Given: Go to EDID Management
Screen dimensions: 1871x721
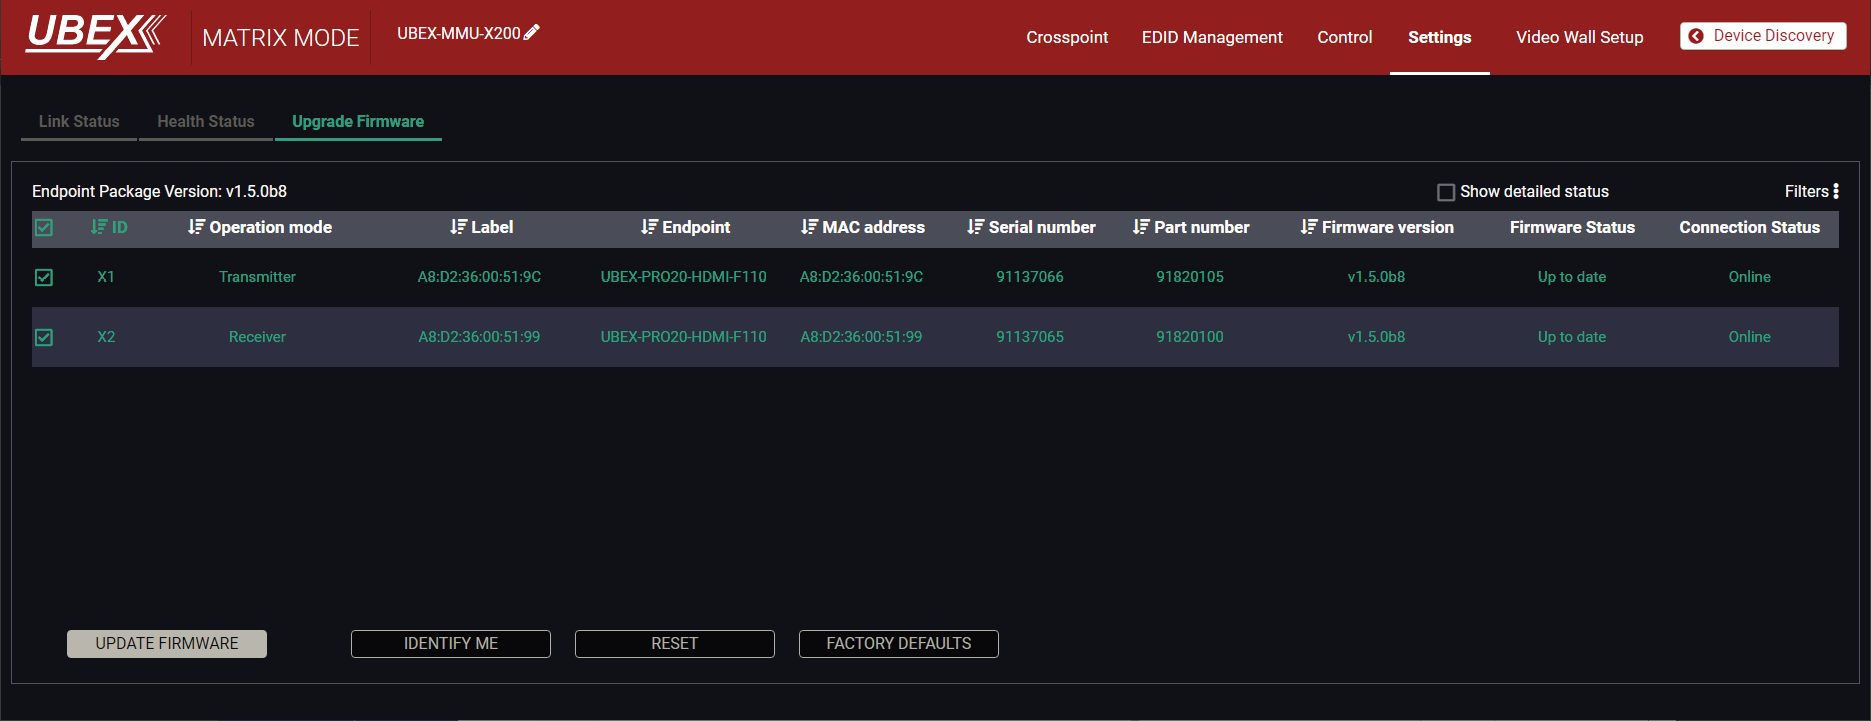Looking at the screenshot, I should (1212, 37).
